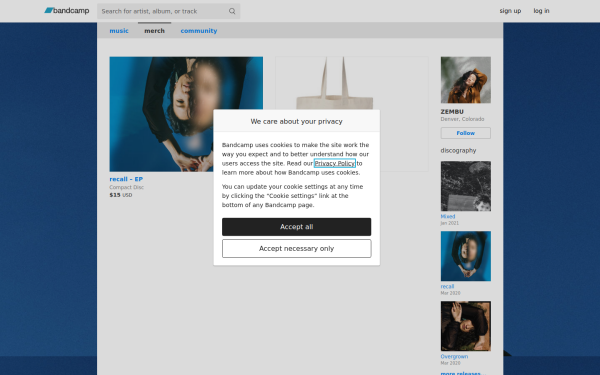Accept all cookies
This screenshot has width=600, height=375.
tap(297, 227)
